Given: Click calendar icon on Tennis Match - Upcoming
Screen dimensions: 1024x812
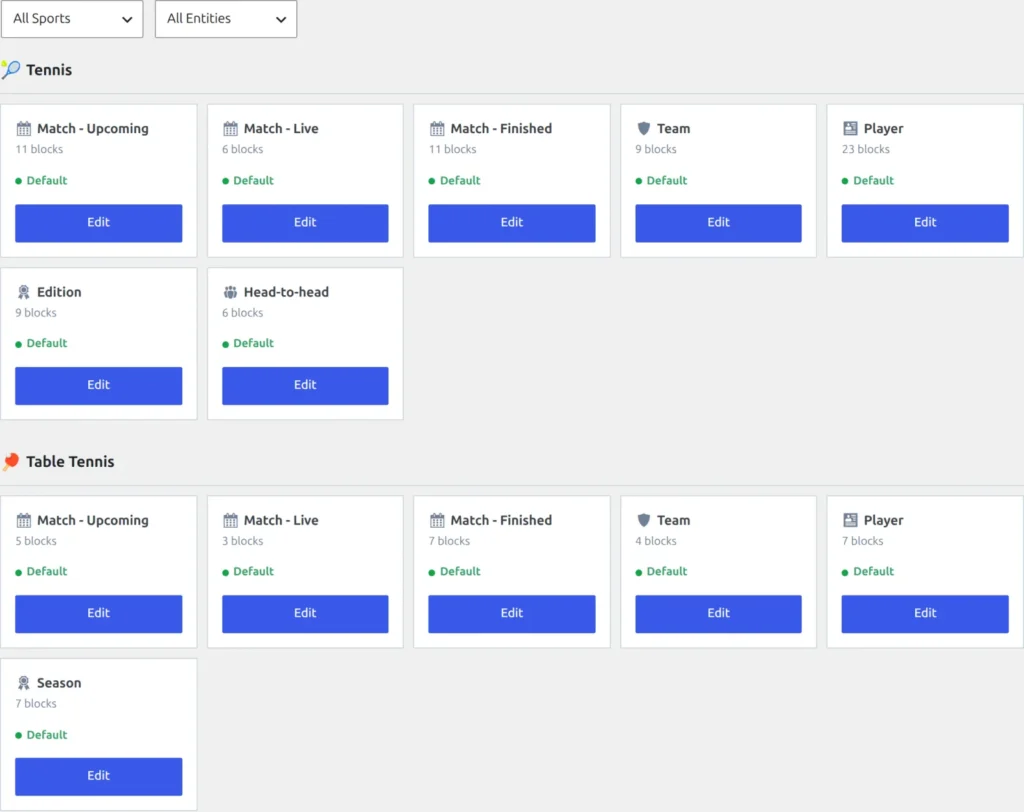Looking at the screenshot, I should (24, 128).
